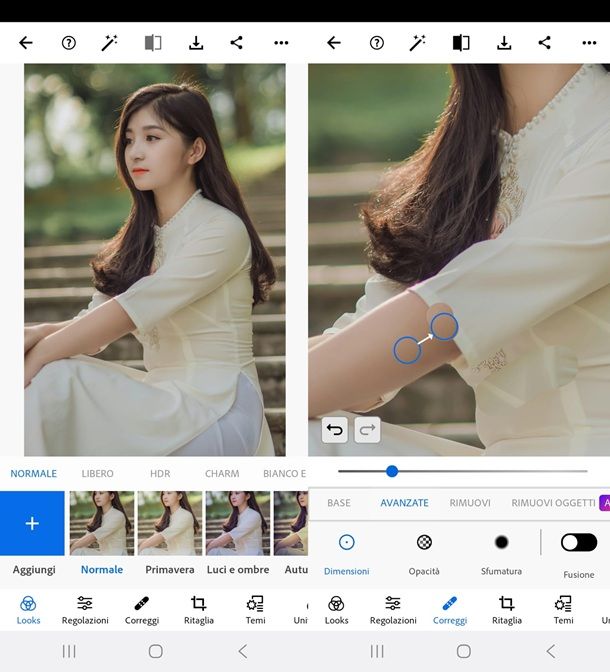Go back using the left screen arrow
This screenshot has height=672, width=610.
[x=26, y=43]
